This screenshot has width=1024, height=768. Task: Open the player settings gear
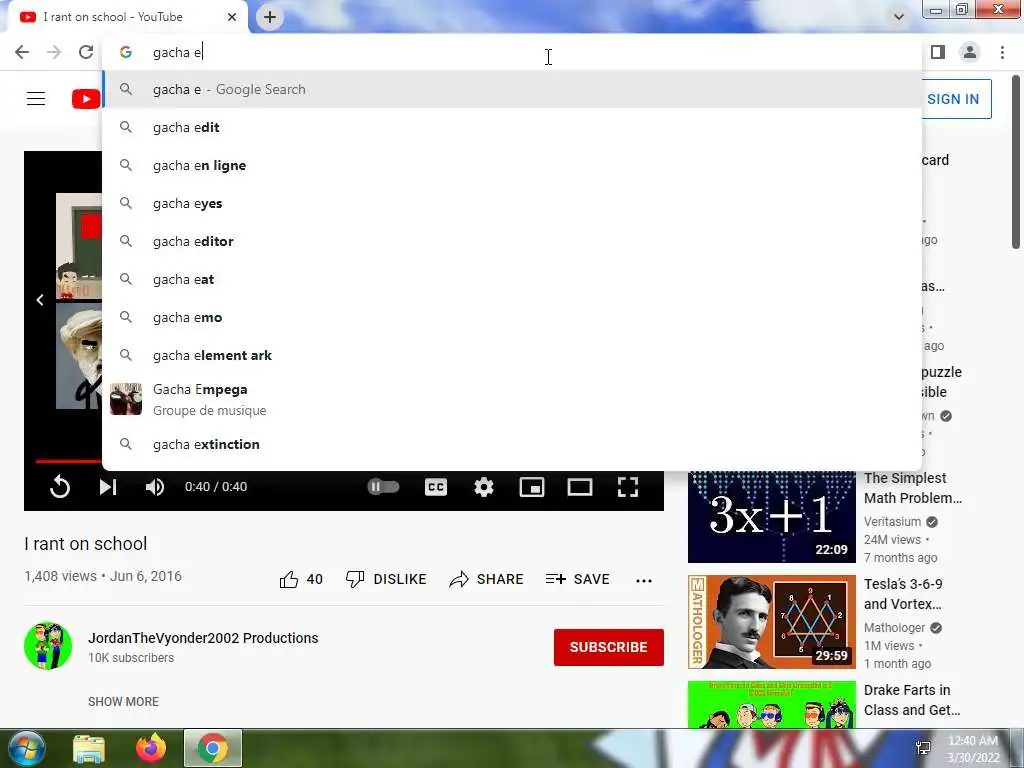483,487
